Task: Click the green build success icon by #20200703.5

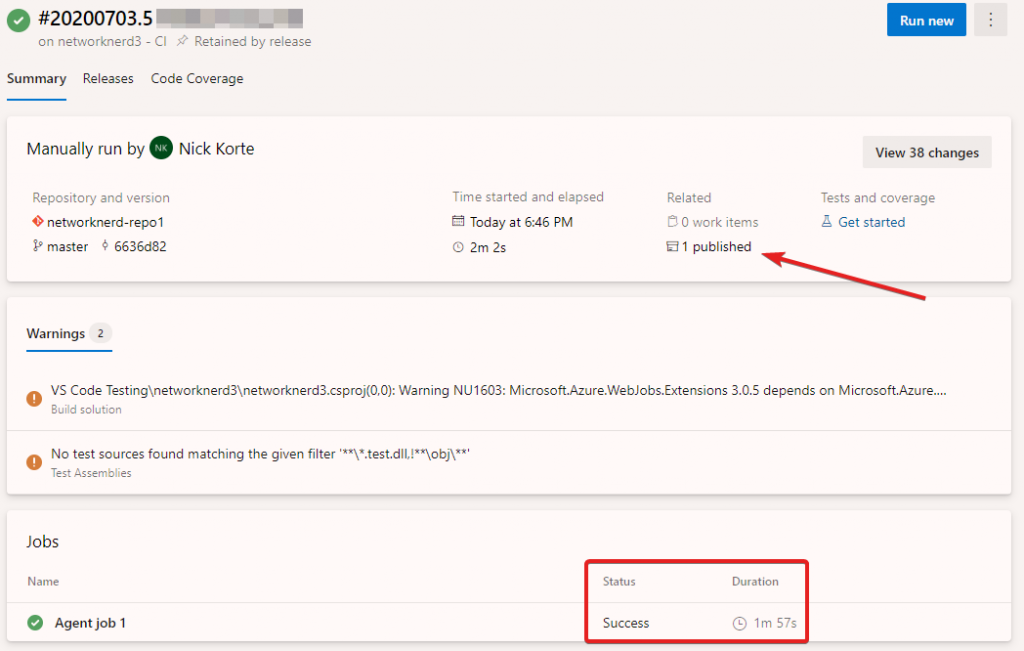Action: tap(18, 20)
